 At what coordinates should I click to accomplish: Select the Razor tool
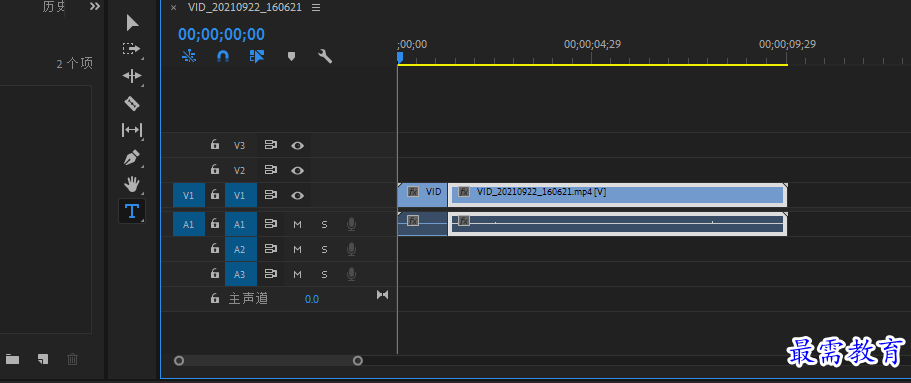132,103
